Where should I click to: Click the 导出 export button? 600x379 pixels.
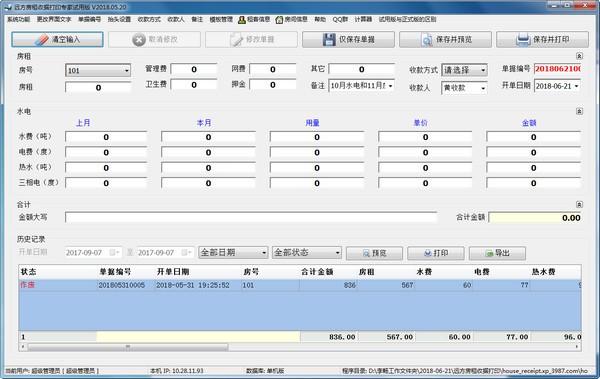pos(497,253)
